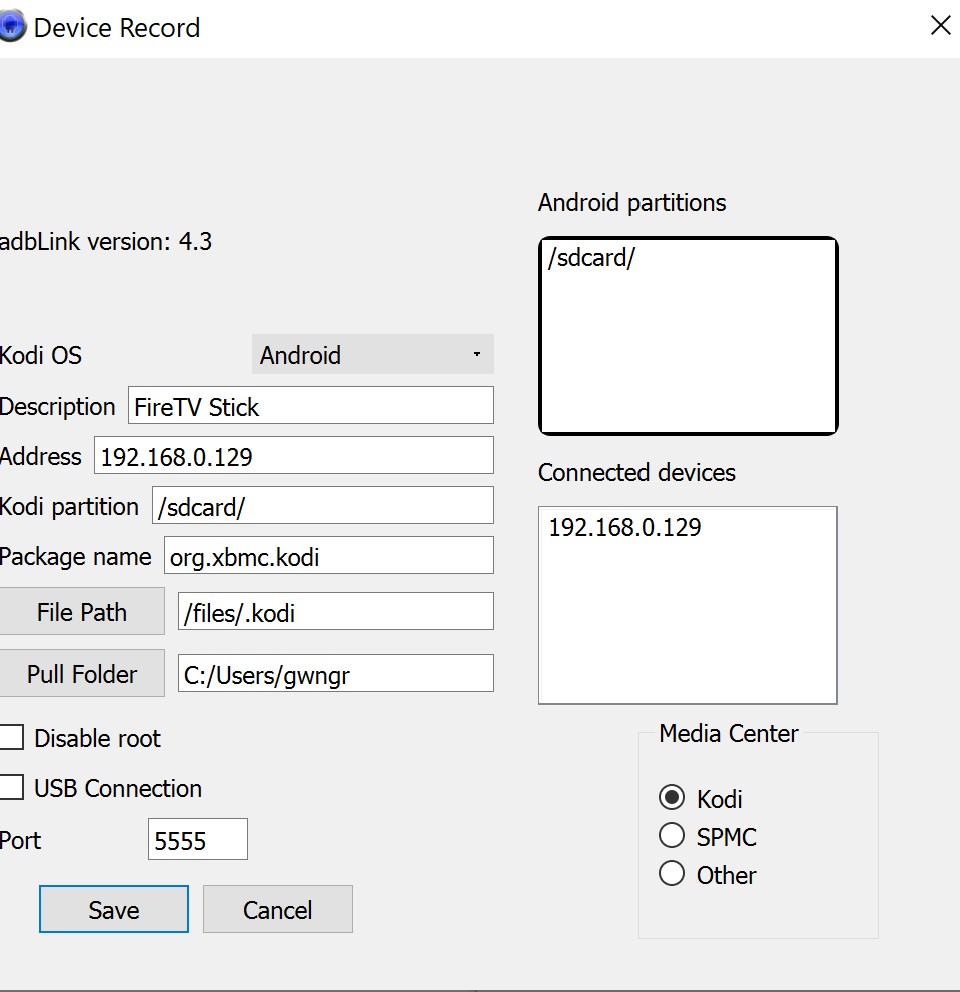Click the Connected devices heading
960x992 pixels.
click(x=637, y=473)
